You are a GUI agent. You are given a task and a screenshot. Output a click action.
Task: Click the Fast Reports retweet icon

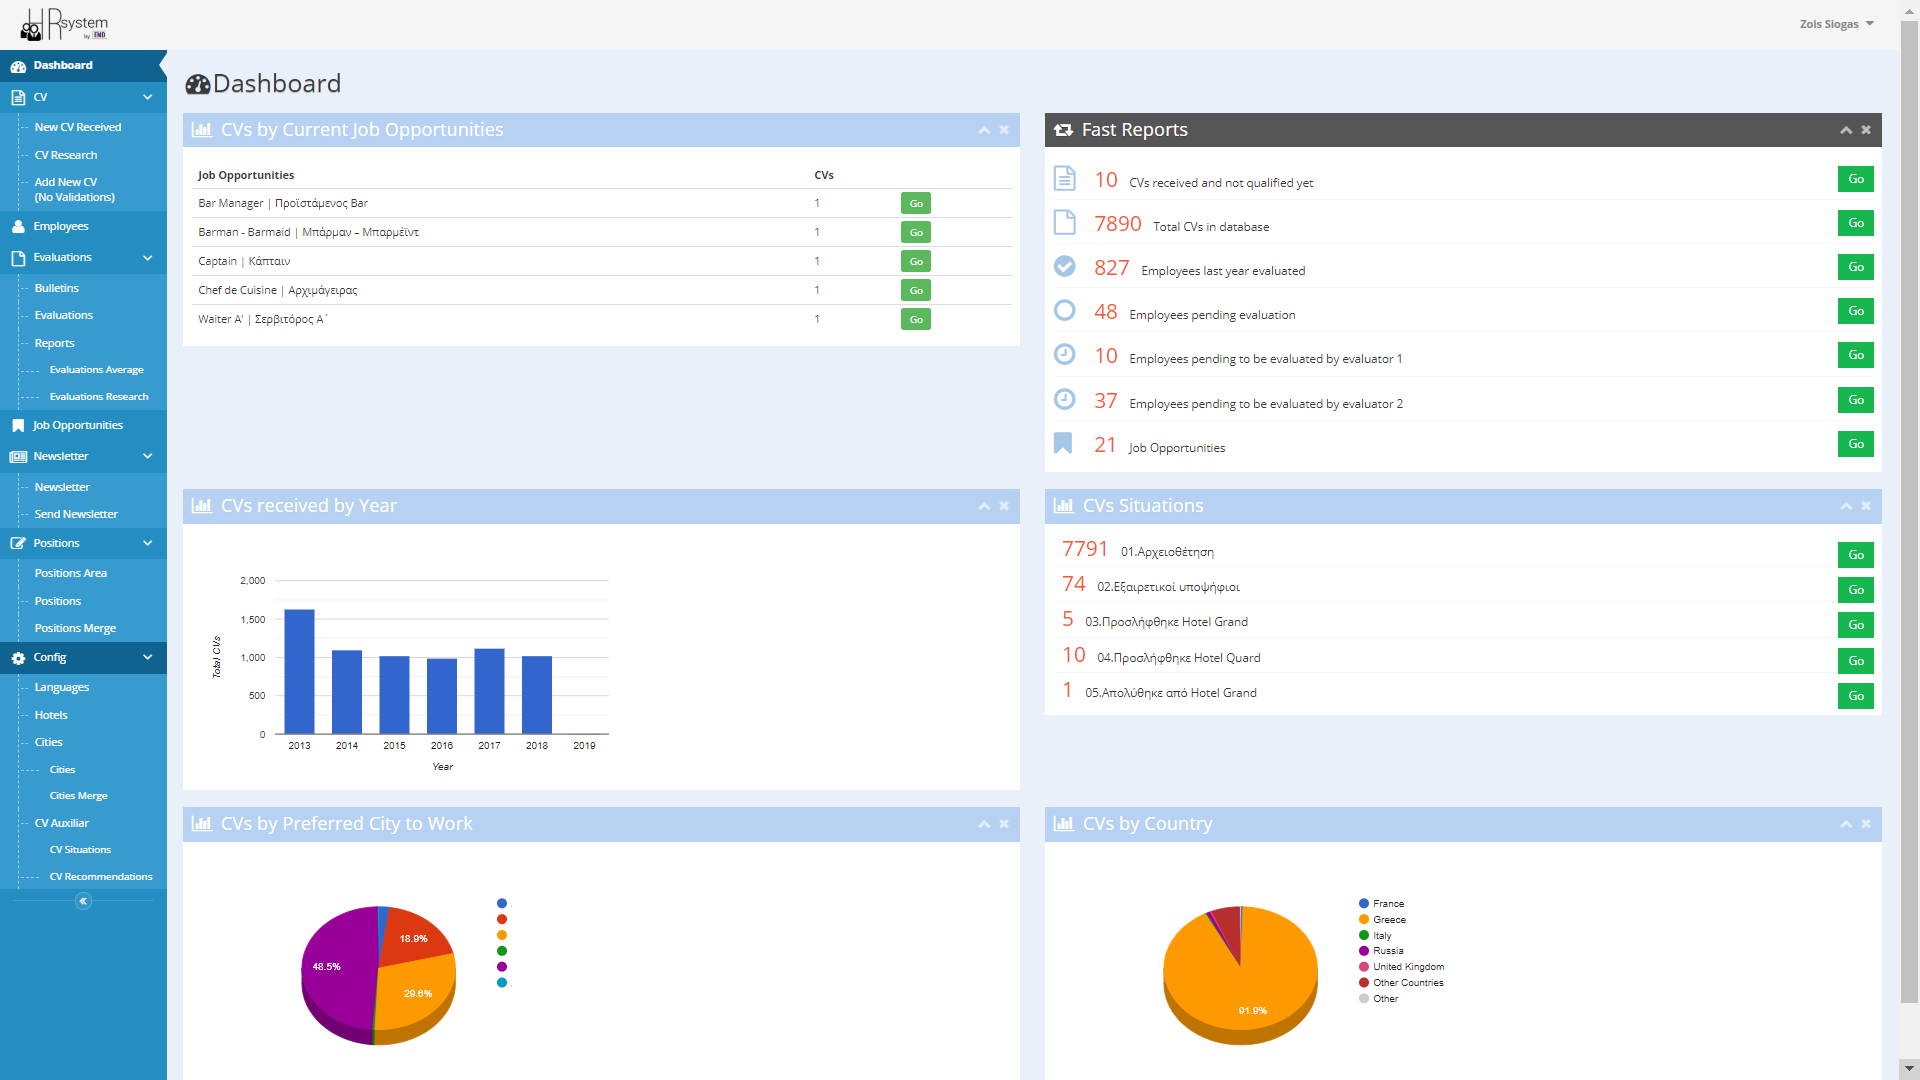[1063, 130]
